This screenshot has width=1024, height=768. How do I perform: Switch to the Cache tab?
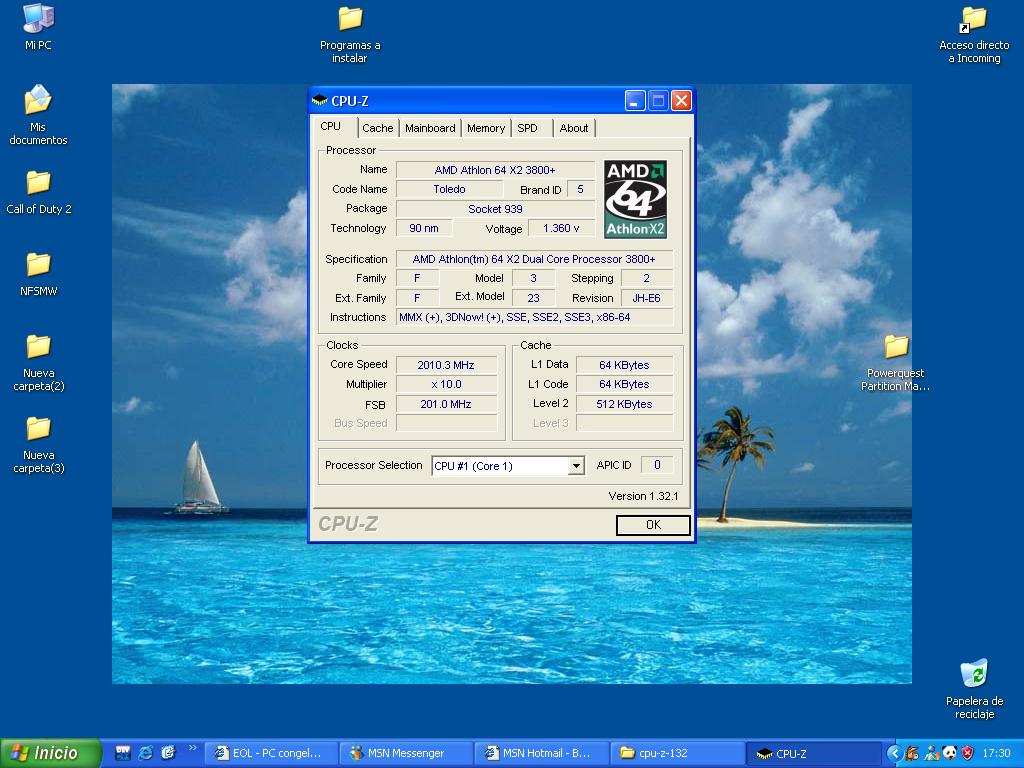pyautogui.click(x=377, y=128)
